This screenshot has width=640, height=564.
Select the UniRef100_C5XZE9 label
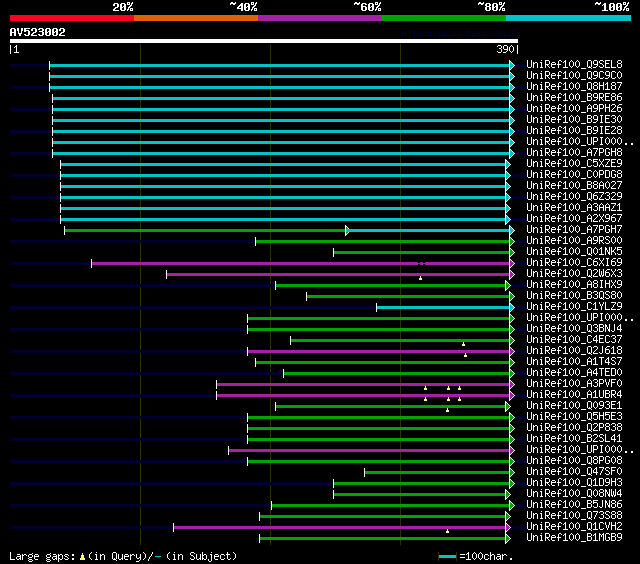click(574, 164)
